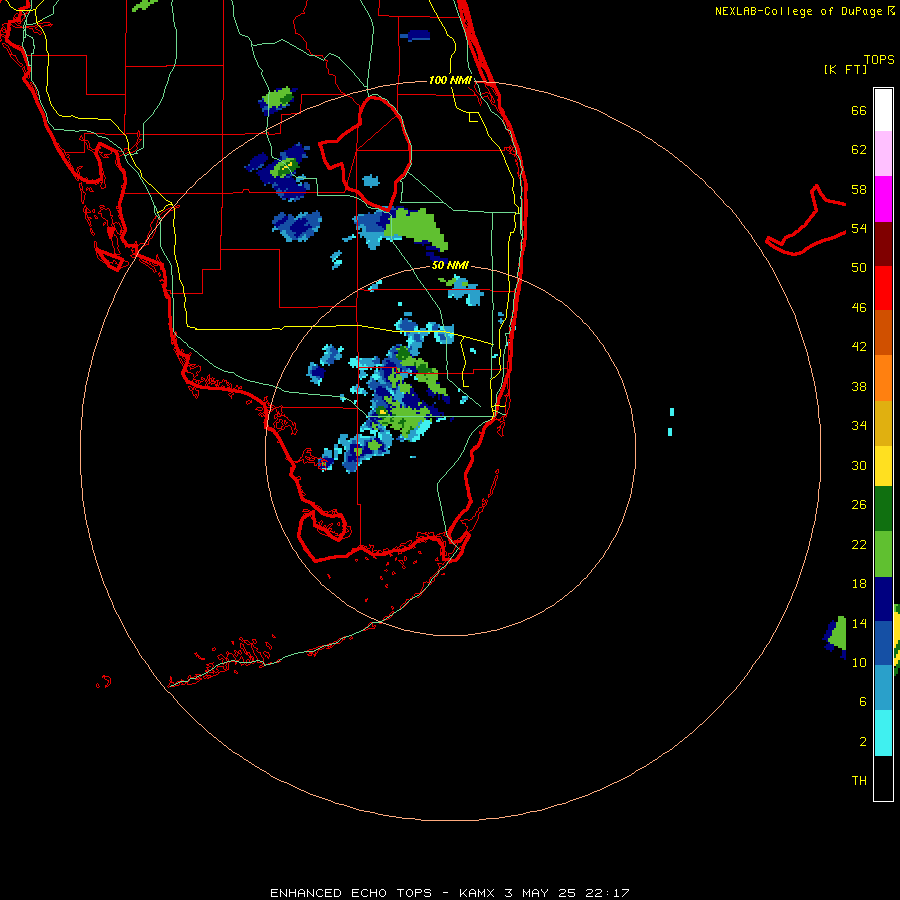
Task: Click the 34 legend value
Action: pyautogui.click(x=859, y=426)
